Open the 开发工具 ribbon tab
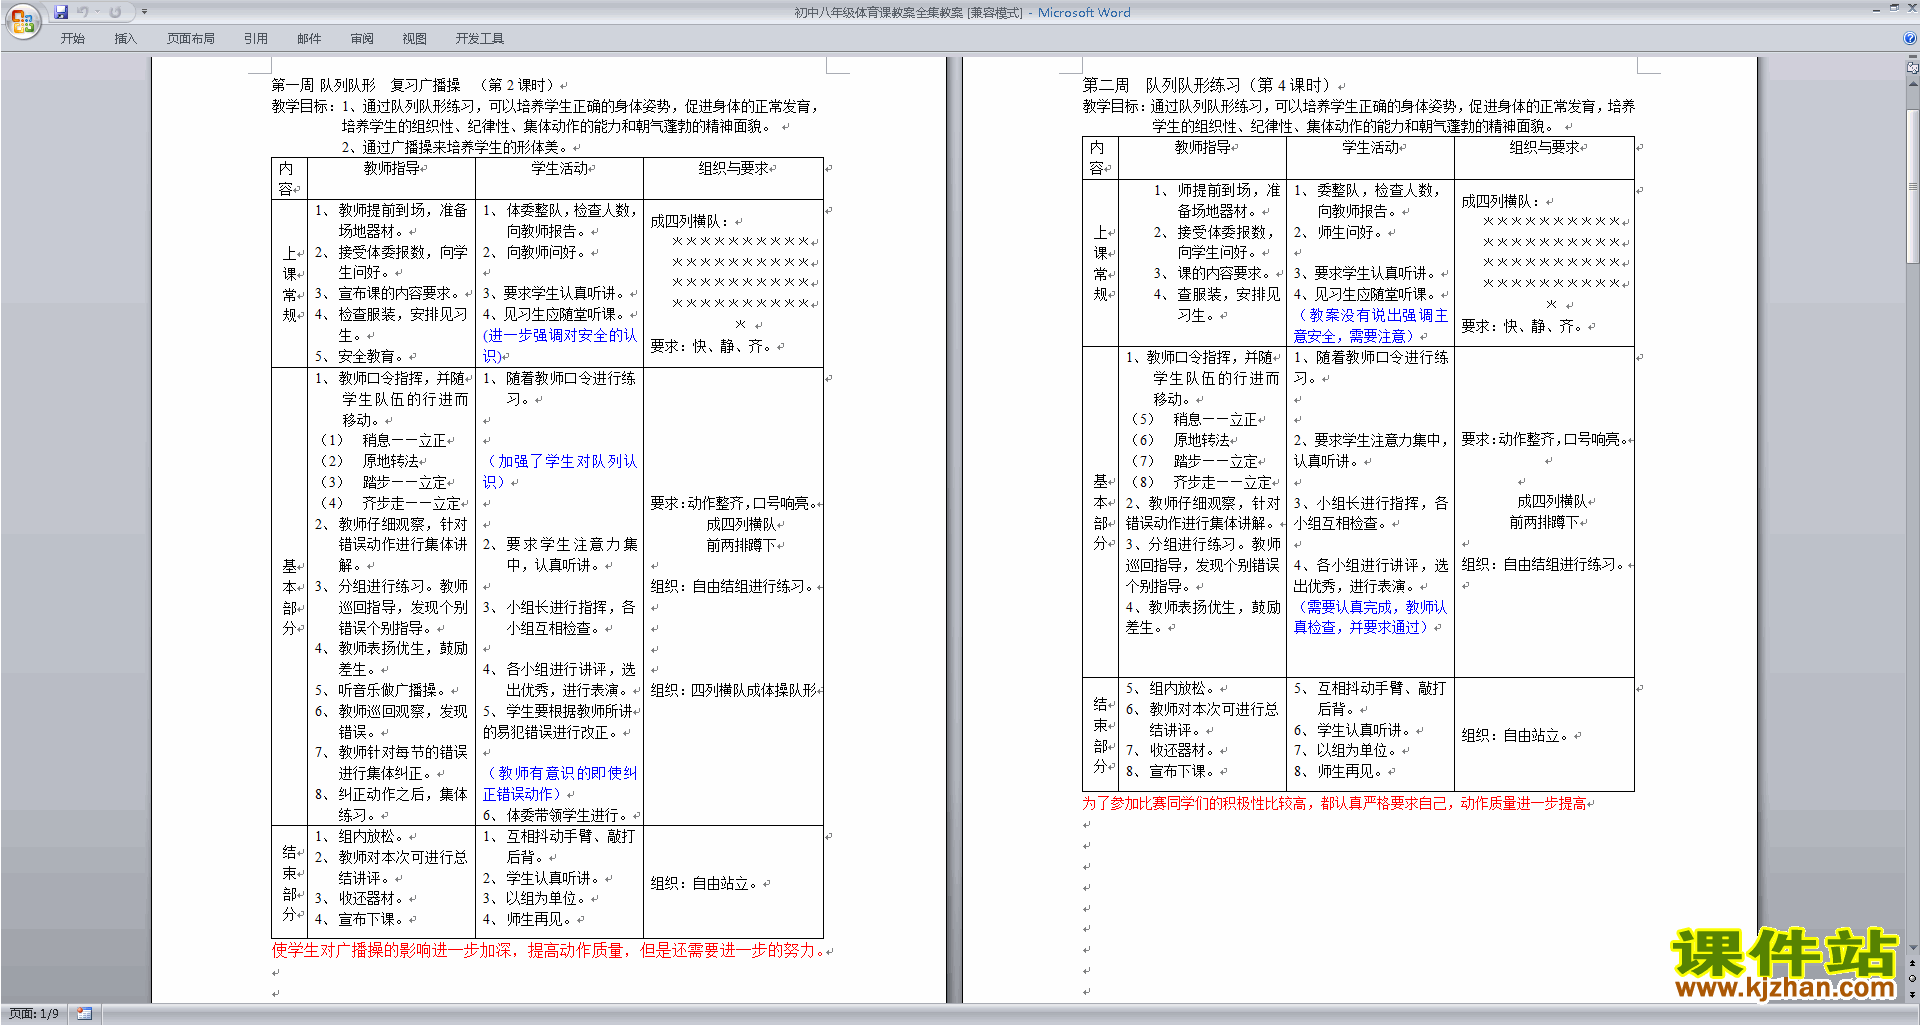1920x1025 pixels. [480, 39]
